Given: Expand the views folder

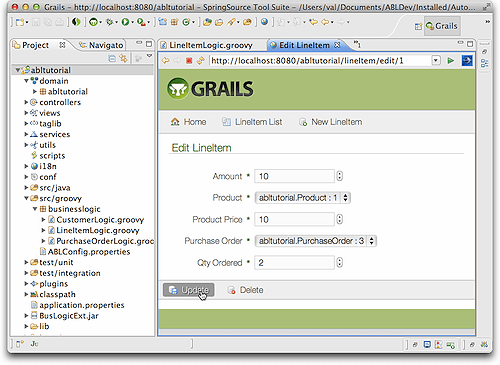Looking at the screenshot, I should tap(26, 113).
